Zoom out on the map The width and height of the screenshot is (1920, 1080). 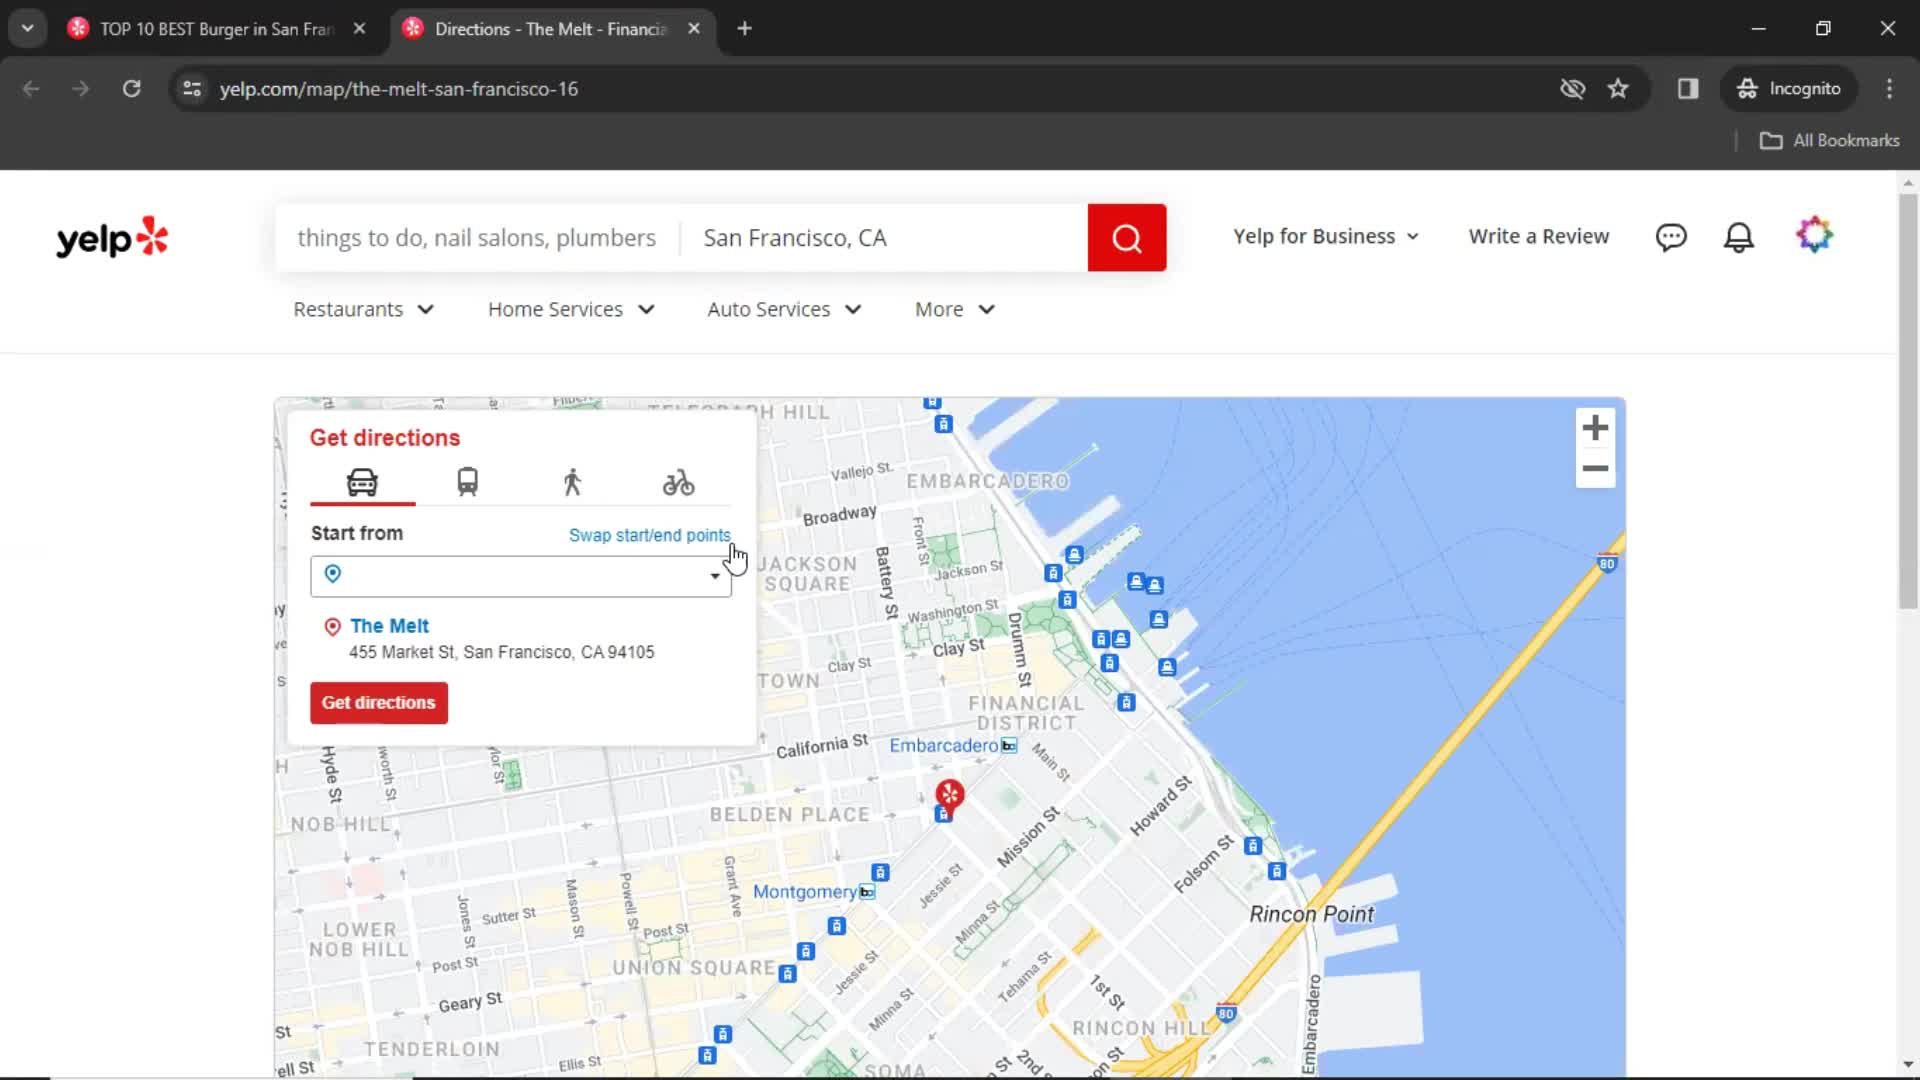click(1595, 468)
